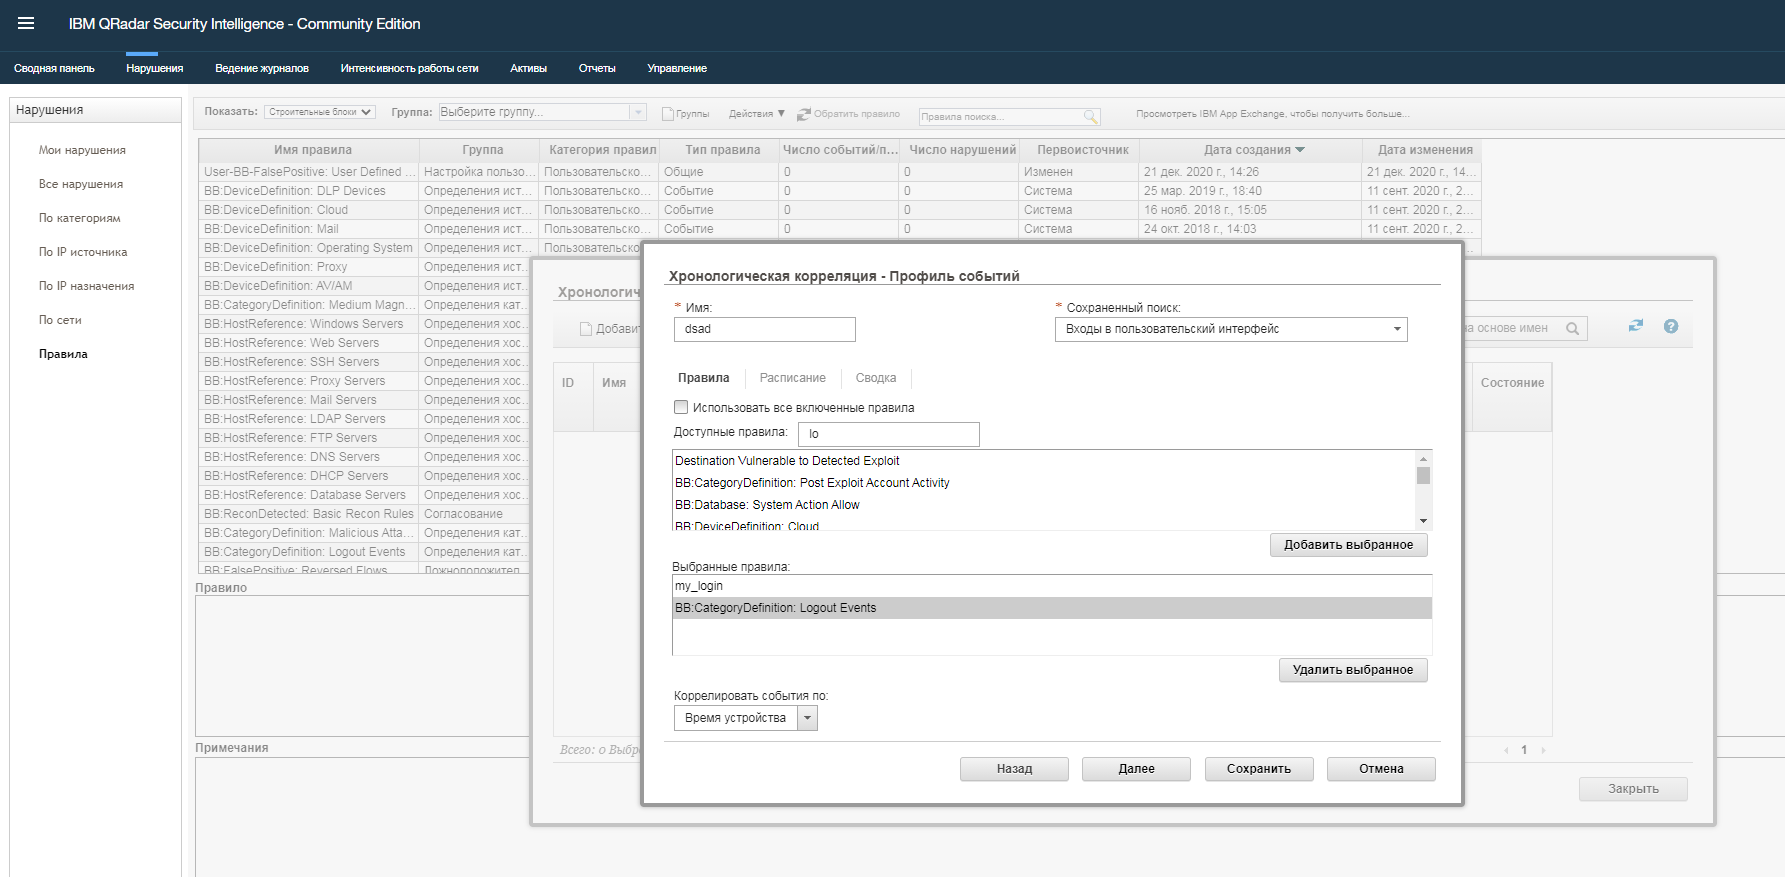Screen dimensions: 1785x877
Task: Select the BB:HostReference: Windows Servers row
Action: click(x=365, y=324)
